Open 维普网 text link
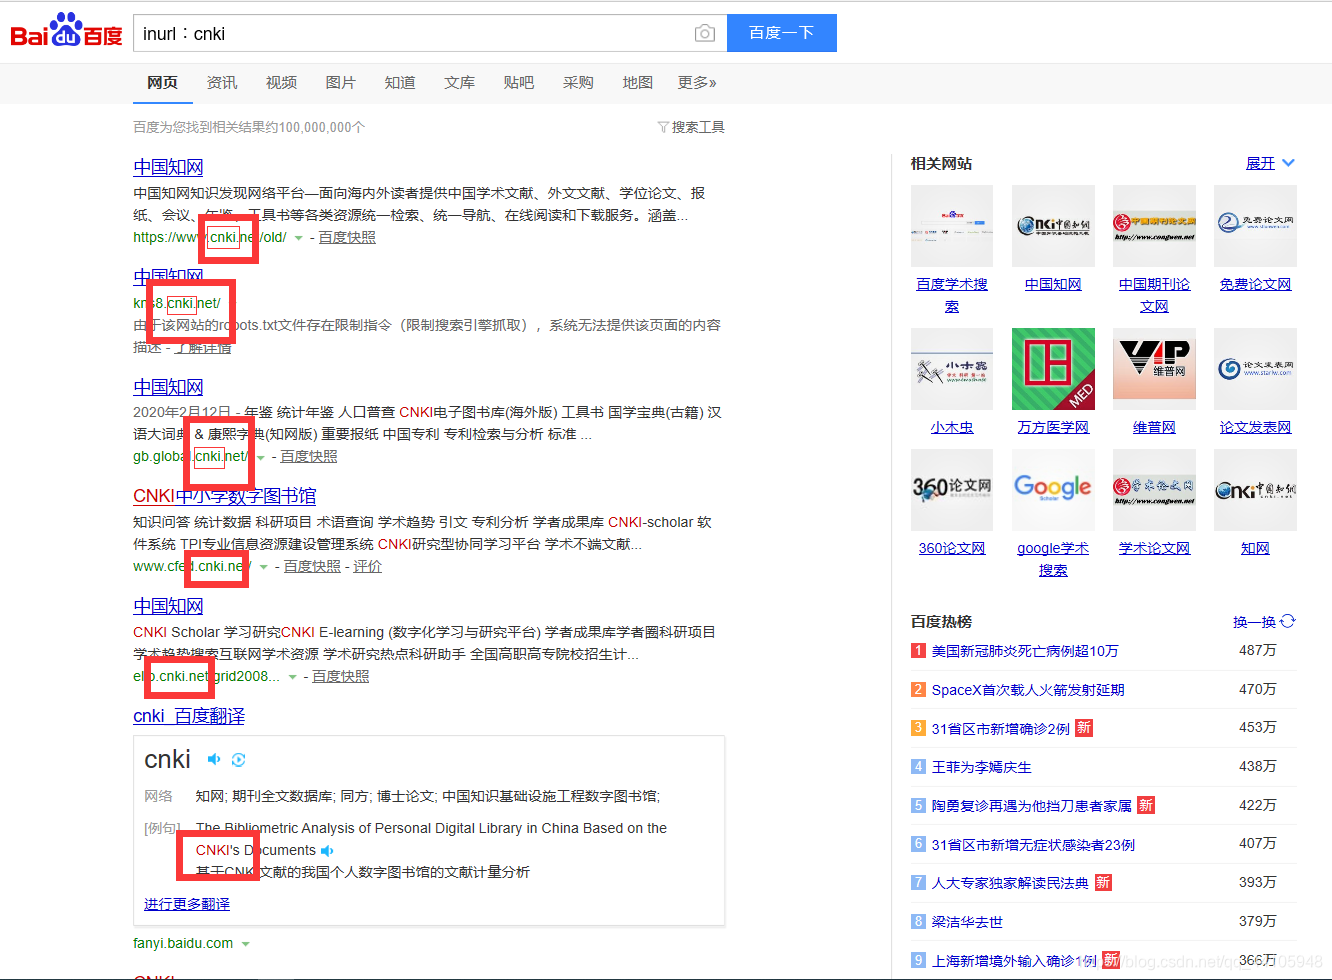 pos(1154,427)
